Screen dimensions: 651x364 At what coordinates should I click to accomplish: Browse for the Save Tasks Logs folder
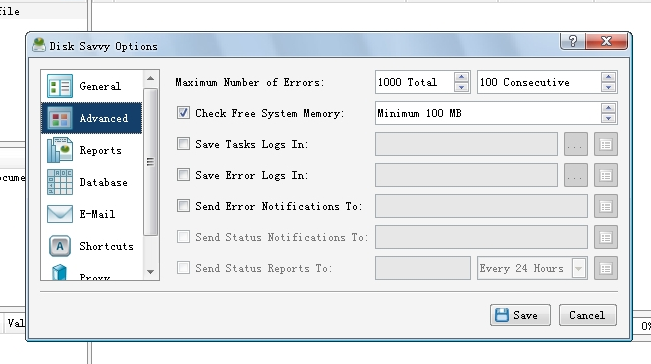click(x=576, y=144)
